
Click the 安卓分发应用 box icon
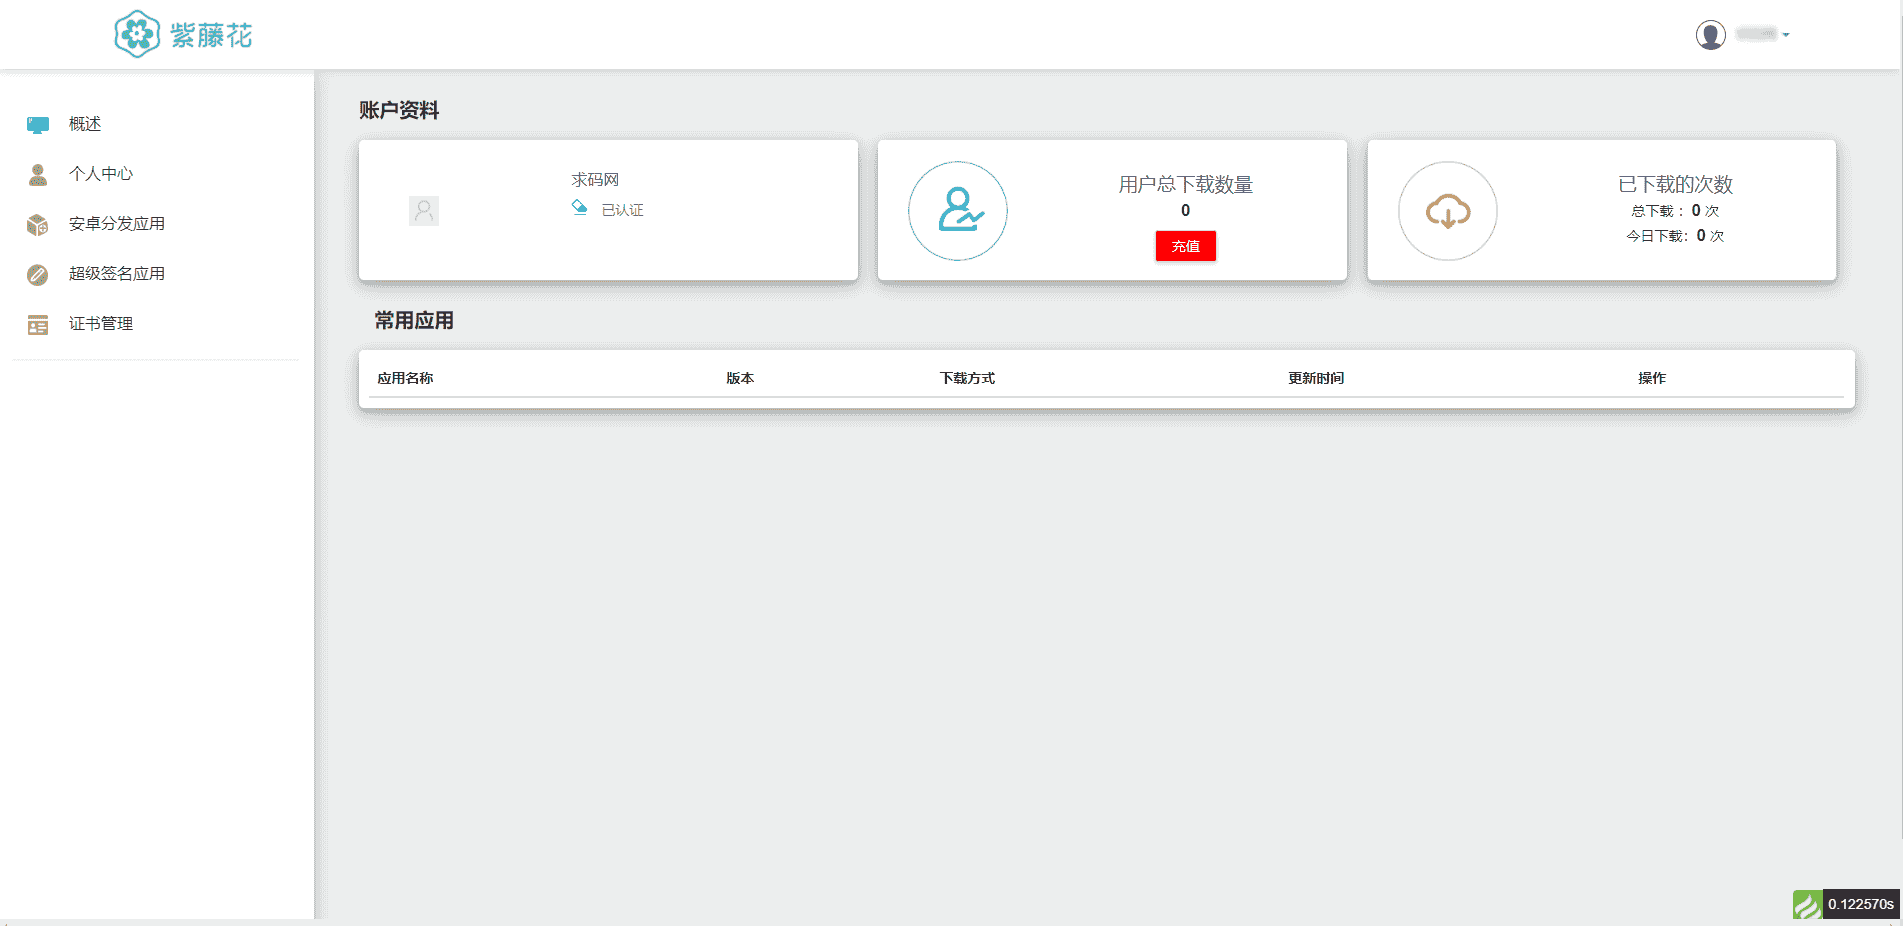(38, 225)
